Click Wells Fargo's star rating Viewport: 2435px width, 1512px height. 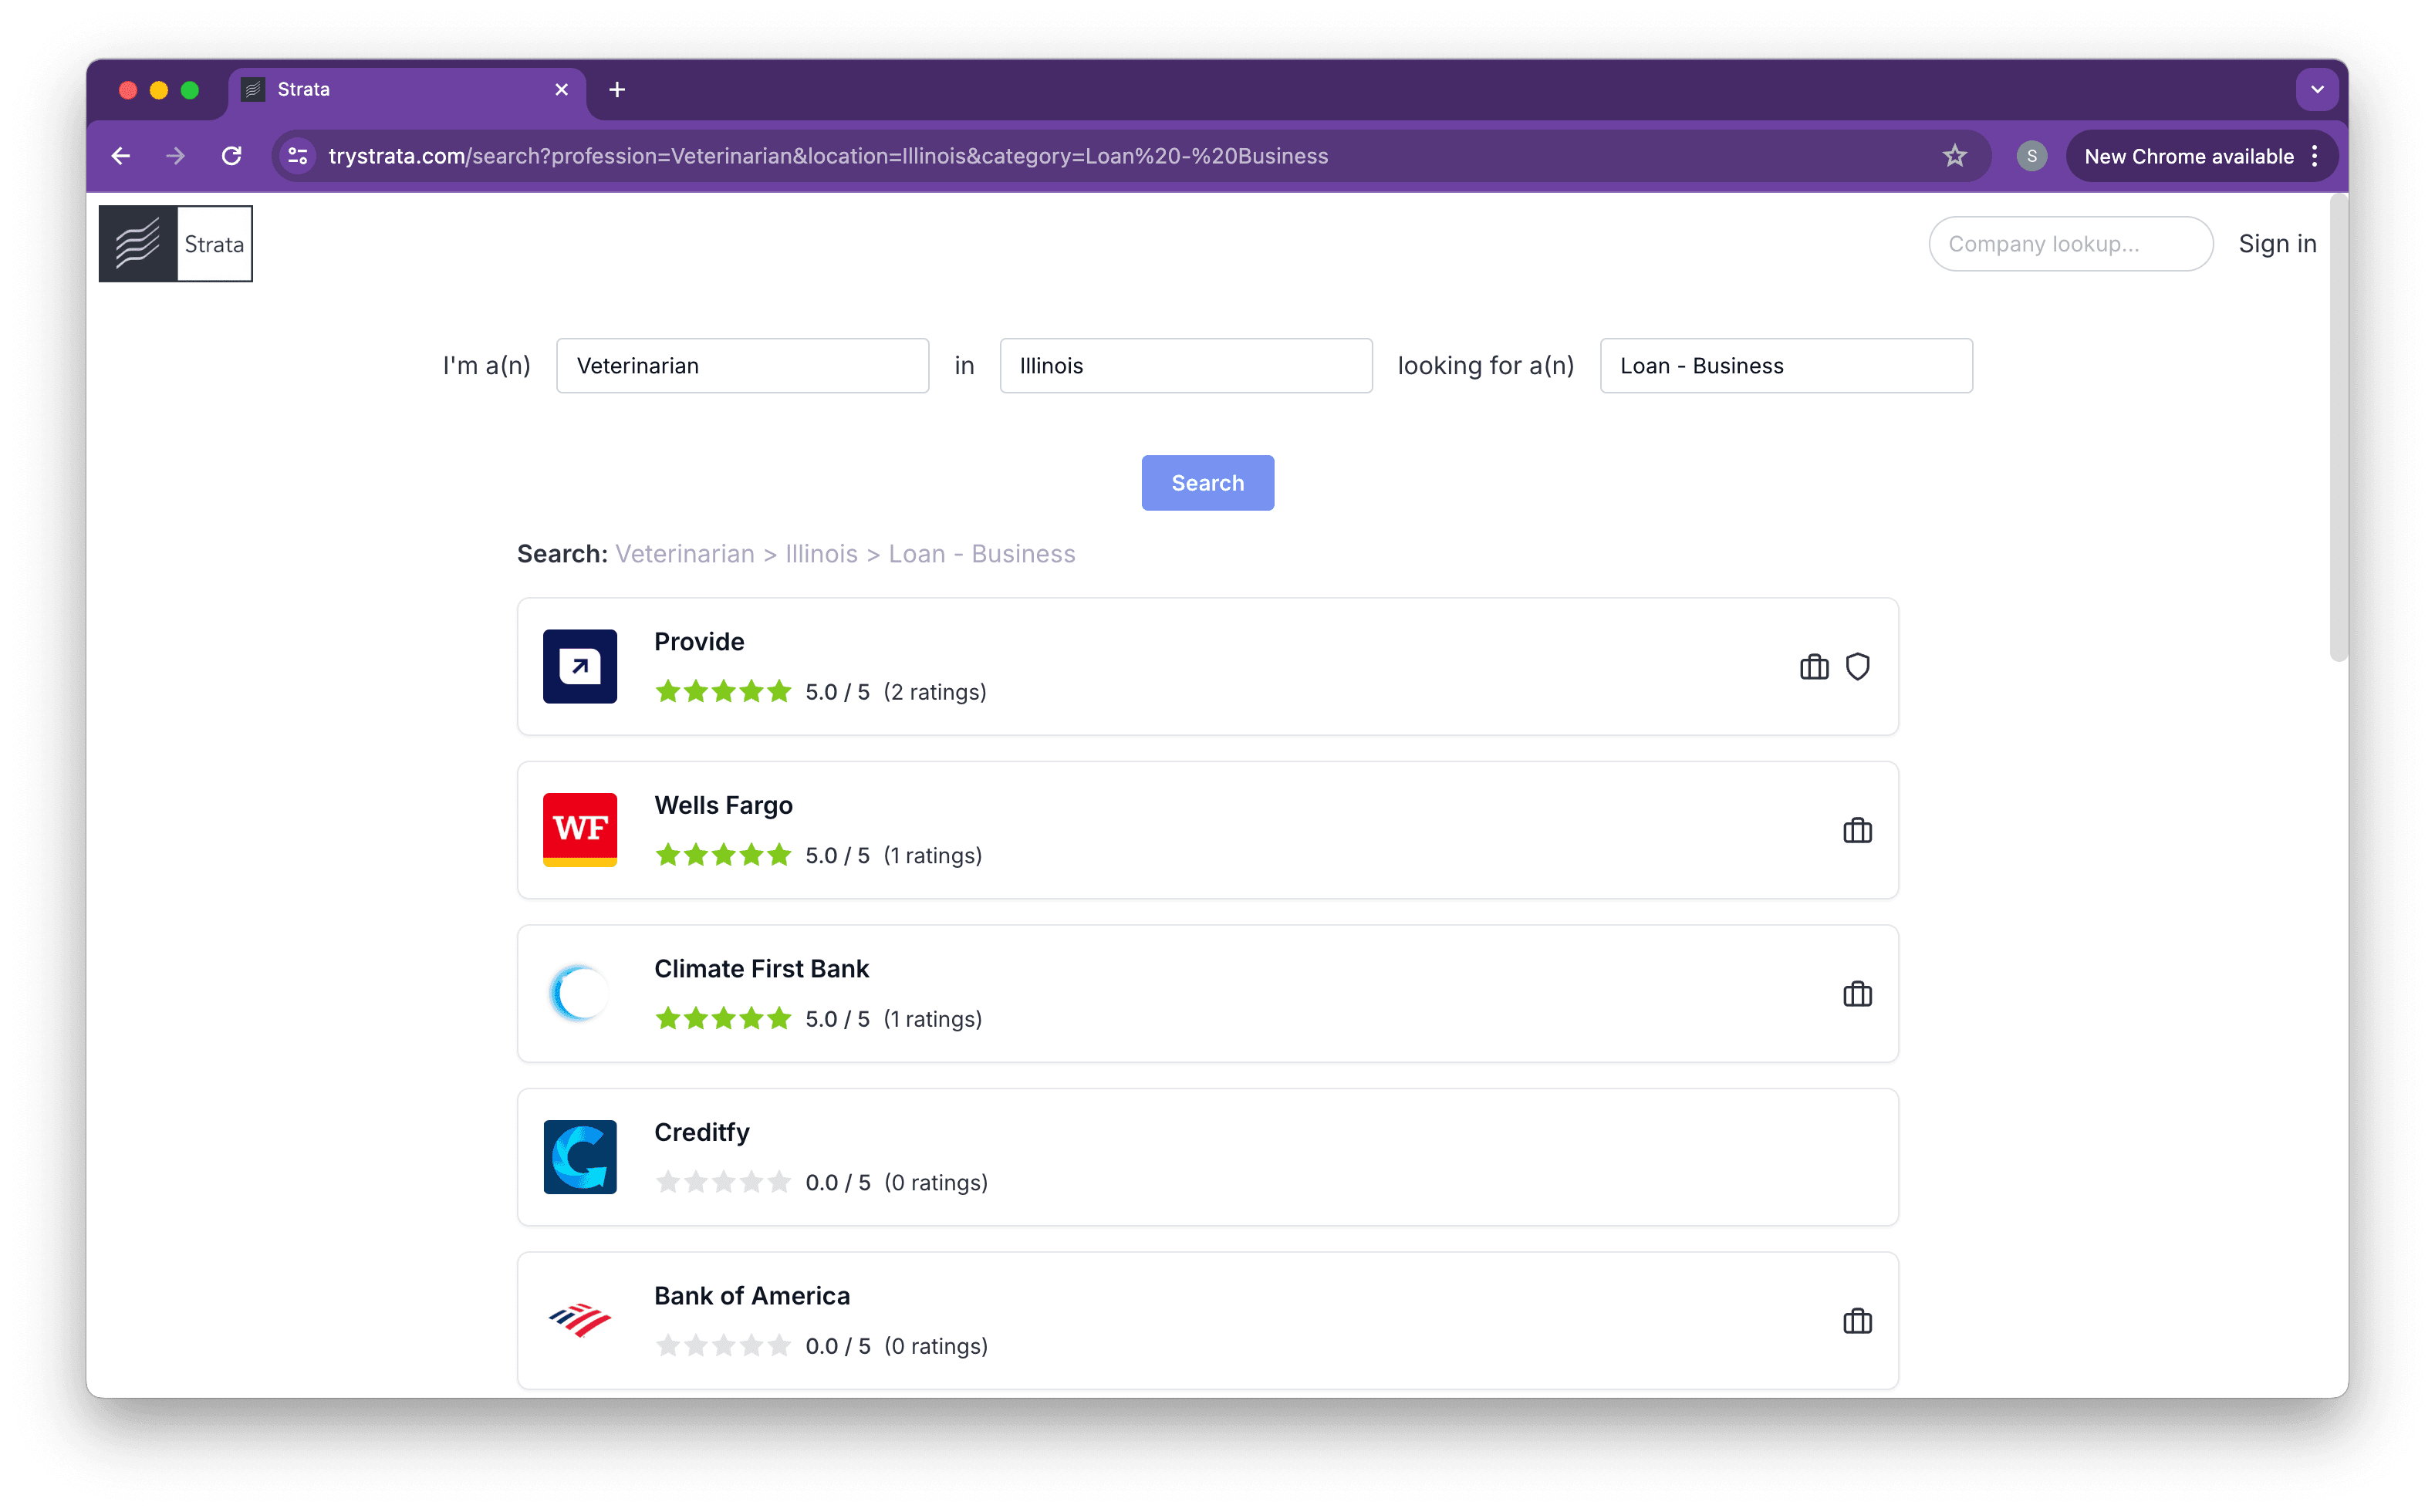pos(723,855)
